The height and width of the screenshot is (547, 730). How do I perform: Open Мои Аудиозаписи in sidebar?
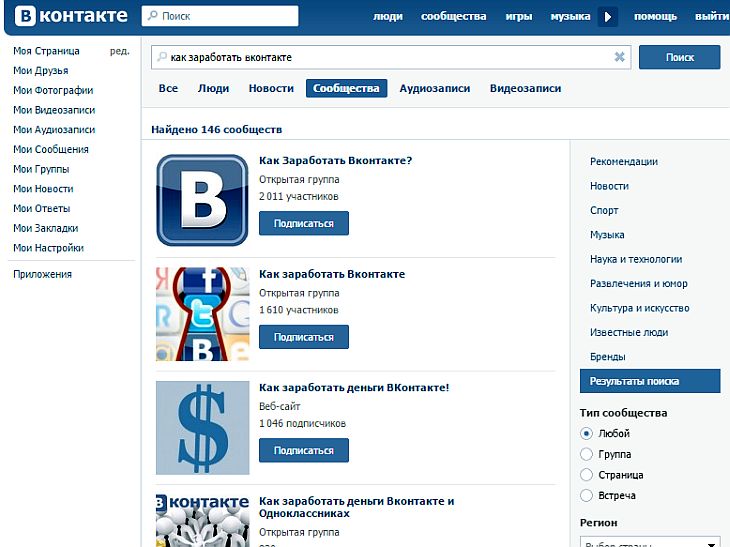pyautogui.click(x=54, y=129)
